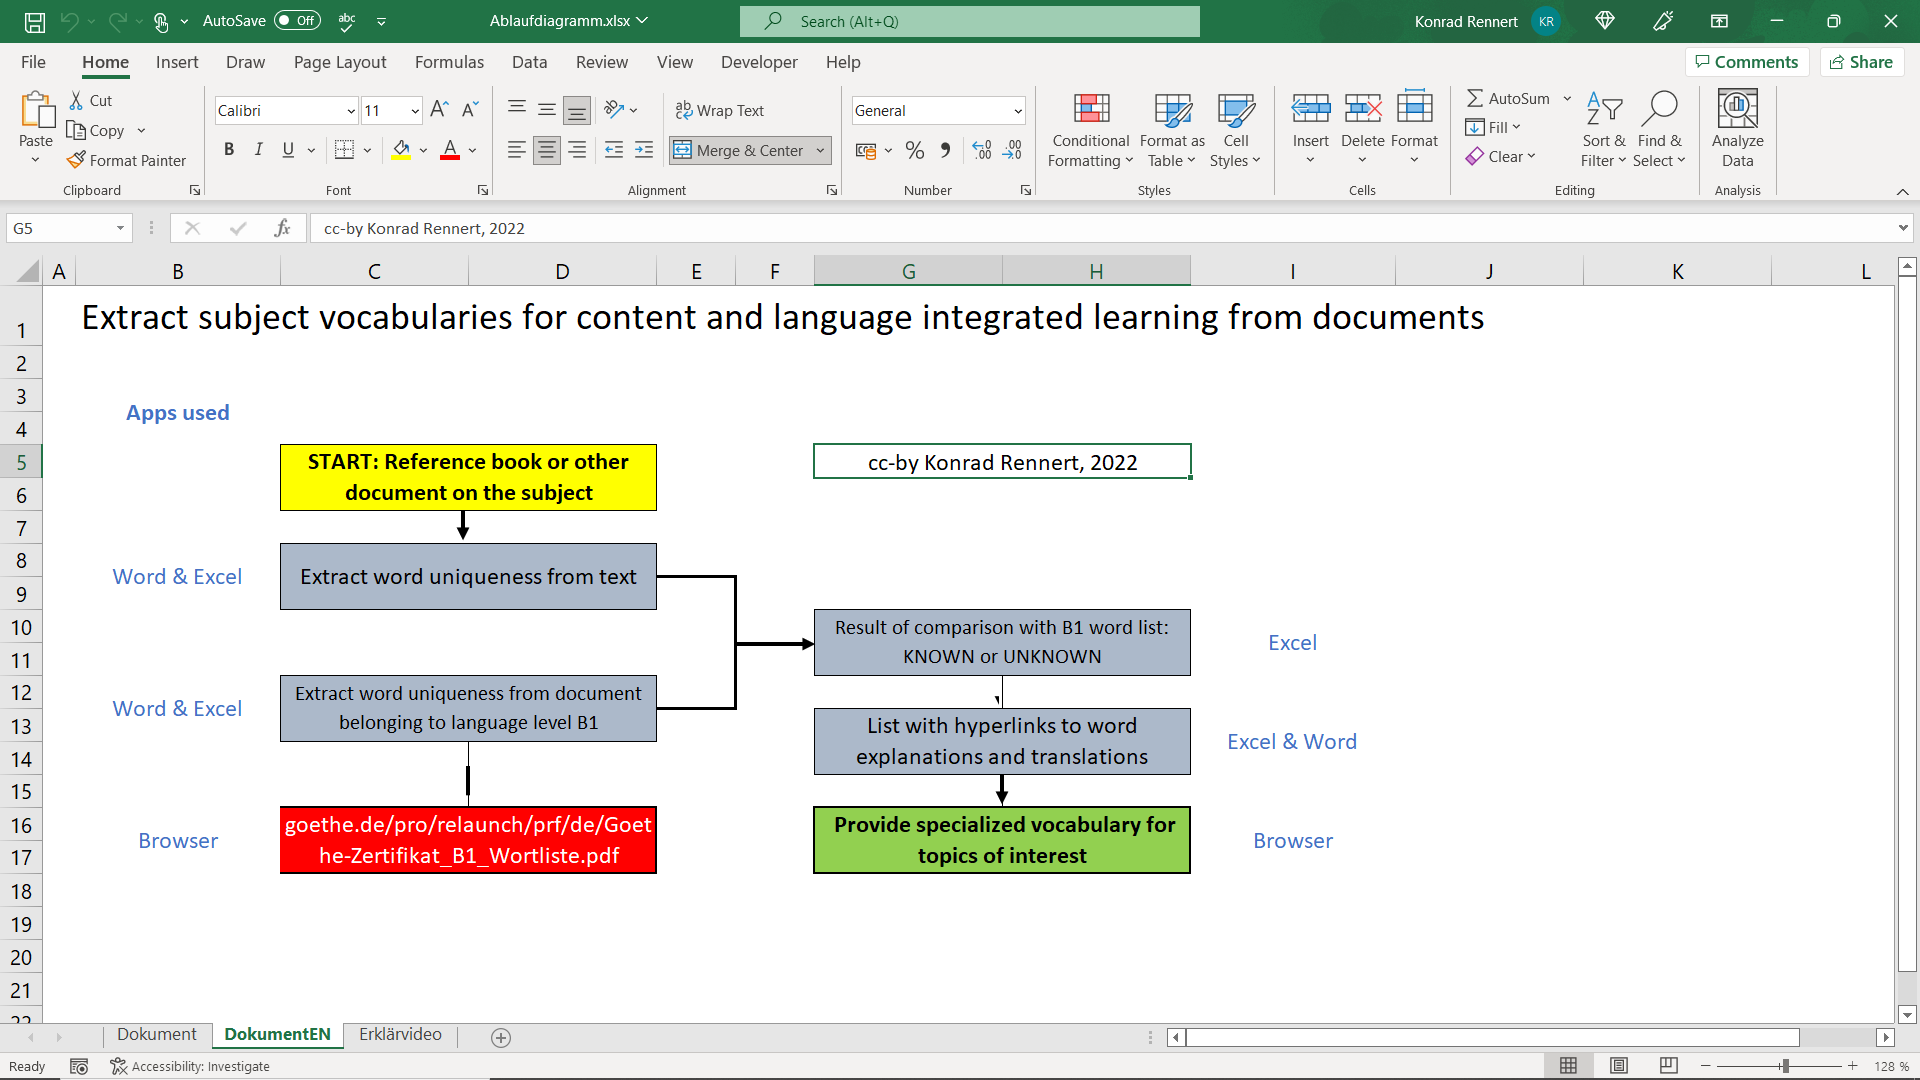Screen dimensions: 1920x1080
Task: Click in the Search box
Action: (x=970, y=21)
